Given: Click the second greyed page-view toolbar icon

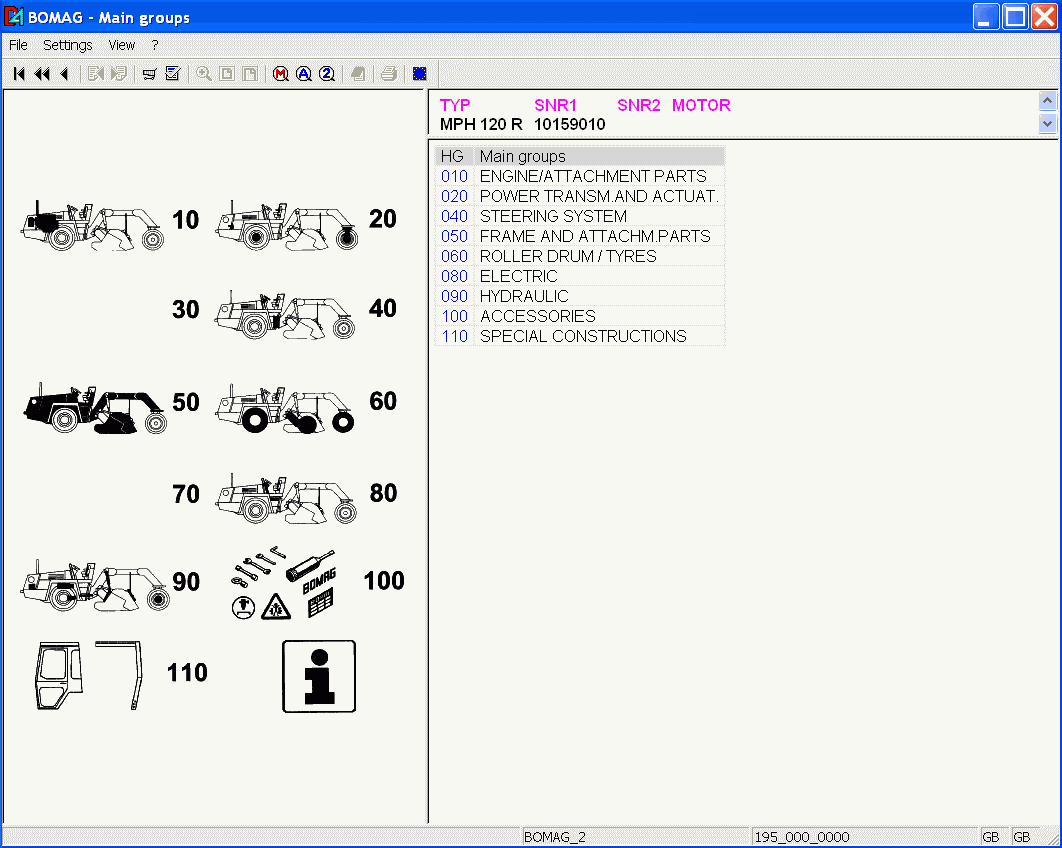Looking at the screenshot, I should pyautogui.click(x=250, y=74).
